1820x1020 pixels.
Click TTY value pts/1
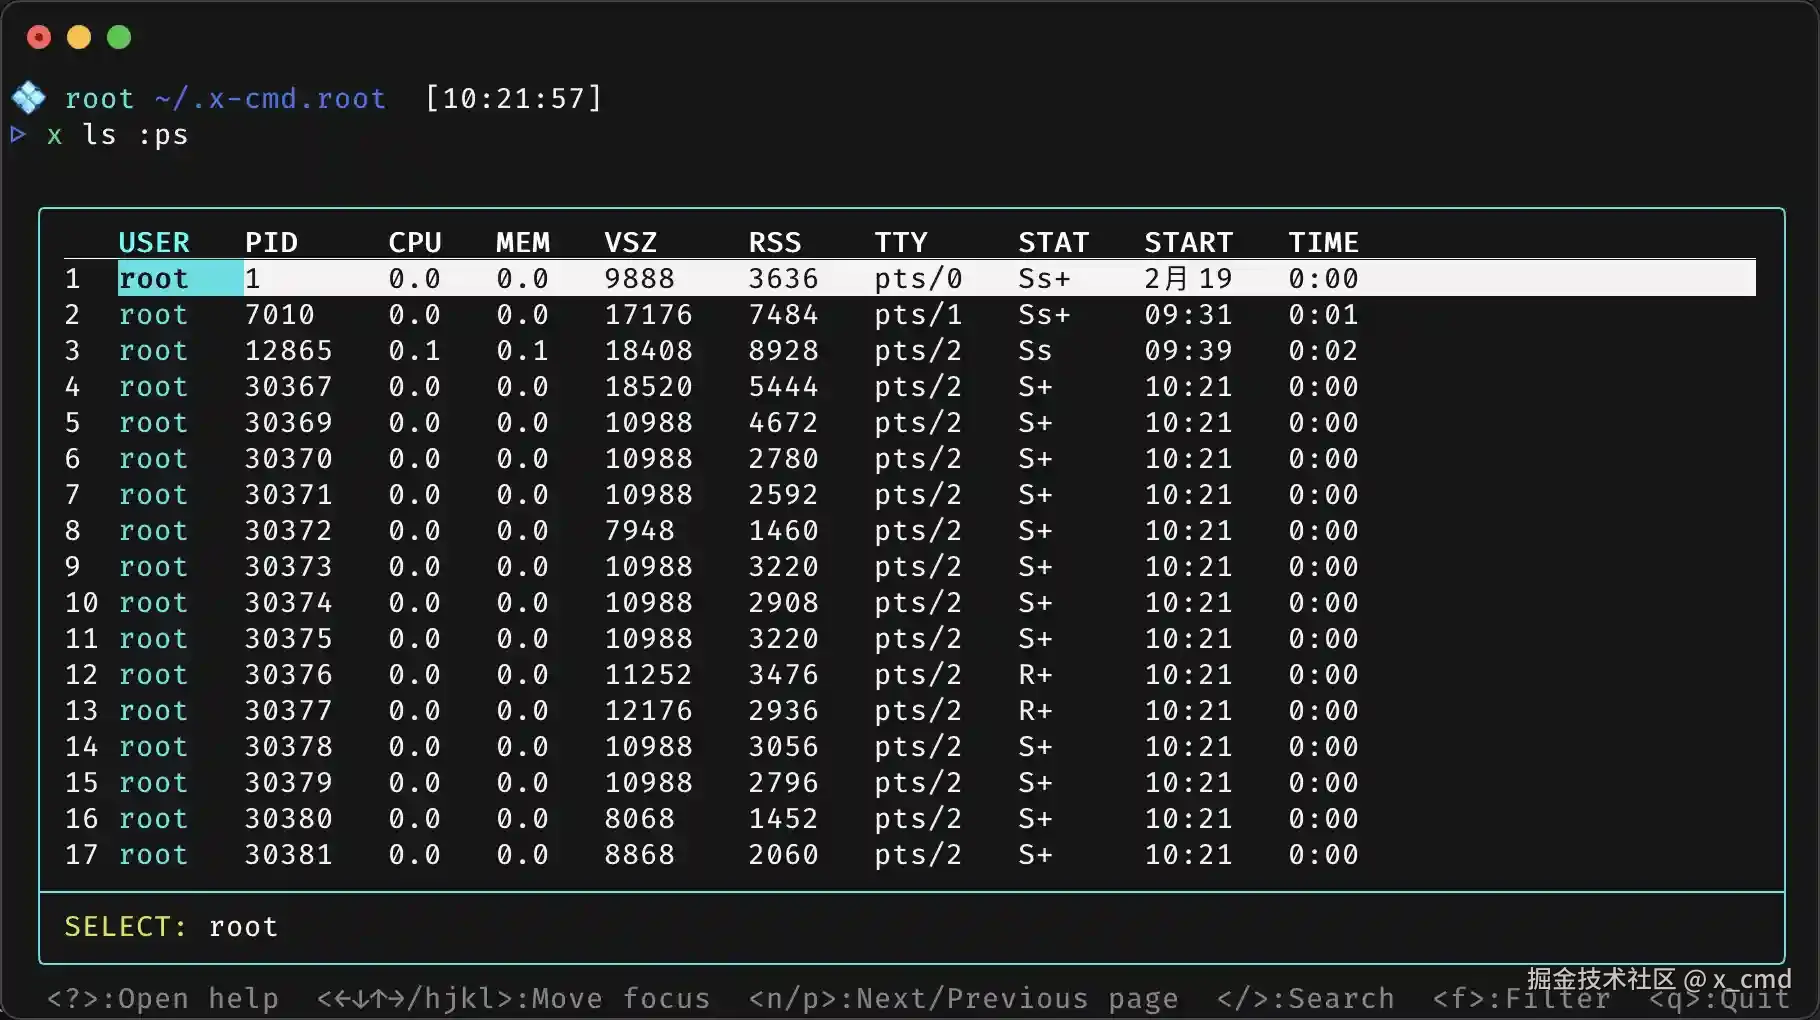(x=919, y=314)
